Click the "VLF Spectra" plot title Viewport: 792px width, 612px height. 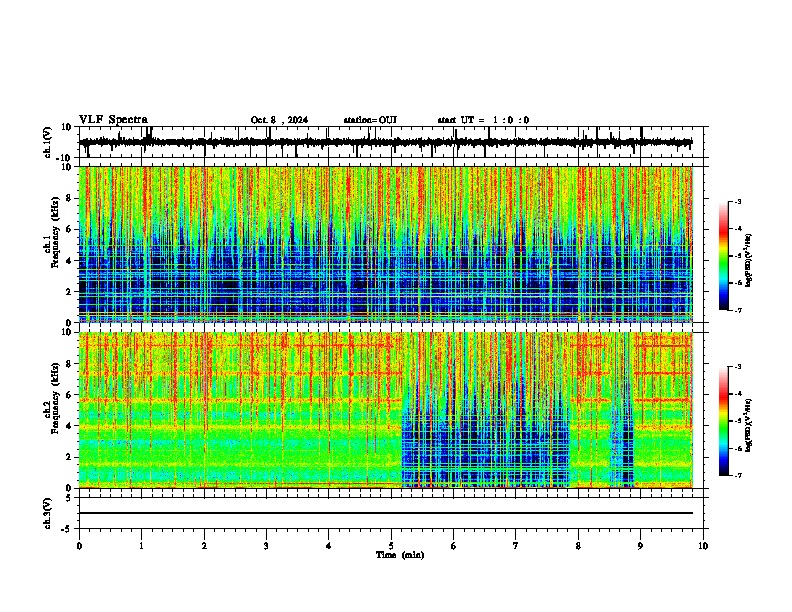(x=113, y=120)
